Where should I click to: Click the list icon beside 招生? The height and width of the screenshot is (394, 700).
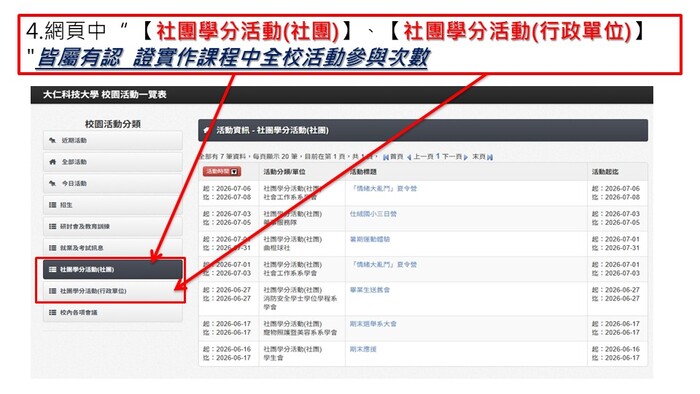(x=52, y=205)
